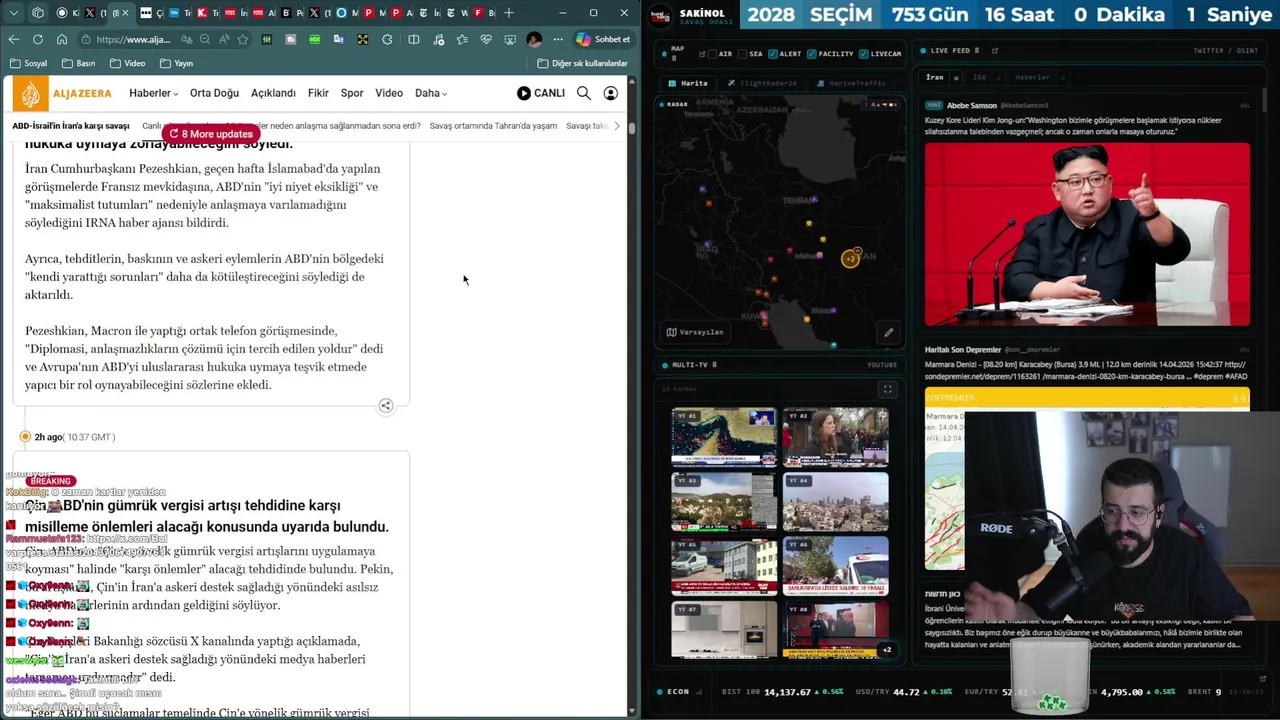Share the Pezeshkian article update

386,405
